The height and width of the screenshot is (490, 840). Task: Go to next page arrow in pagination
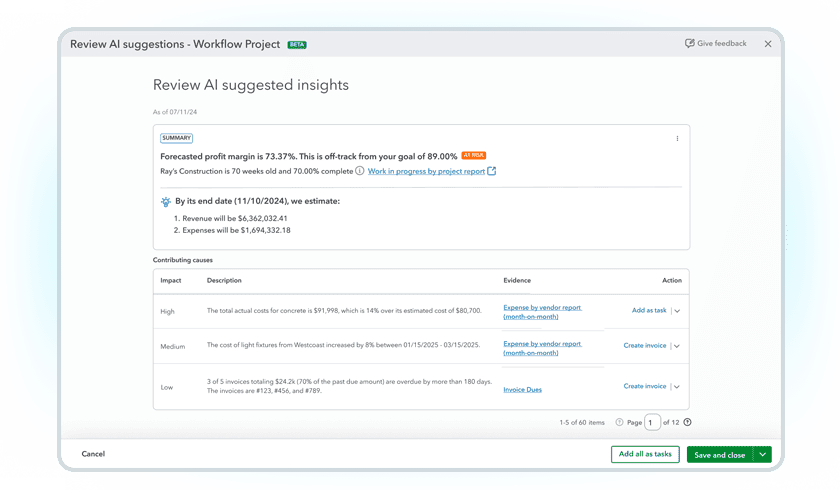click(x=688, y=423)
